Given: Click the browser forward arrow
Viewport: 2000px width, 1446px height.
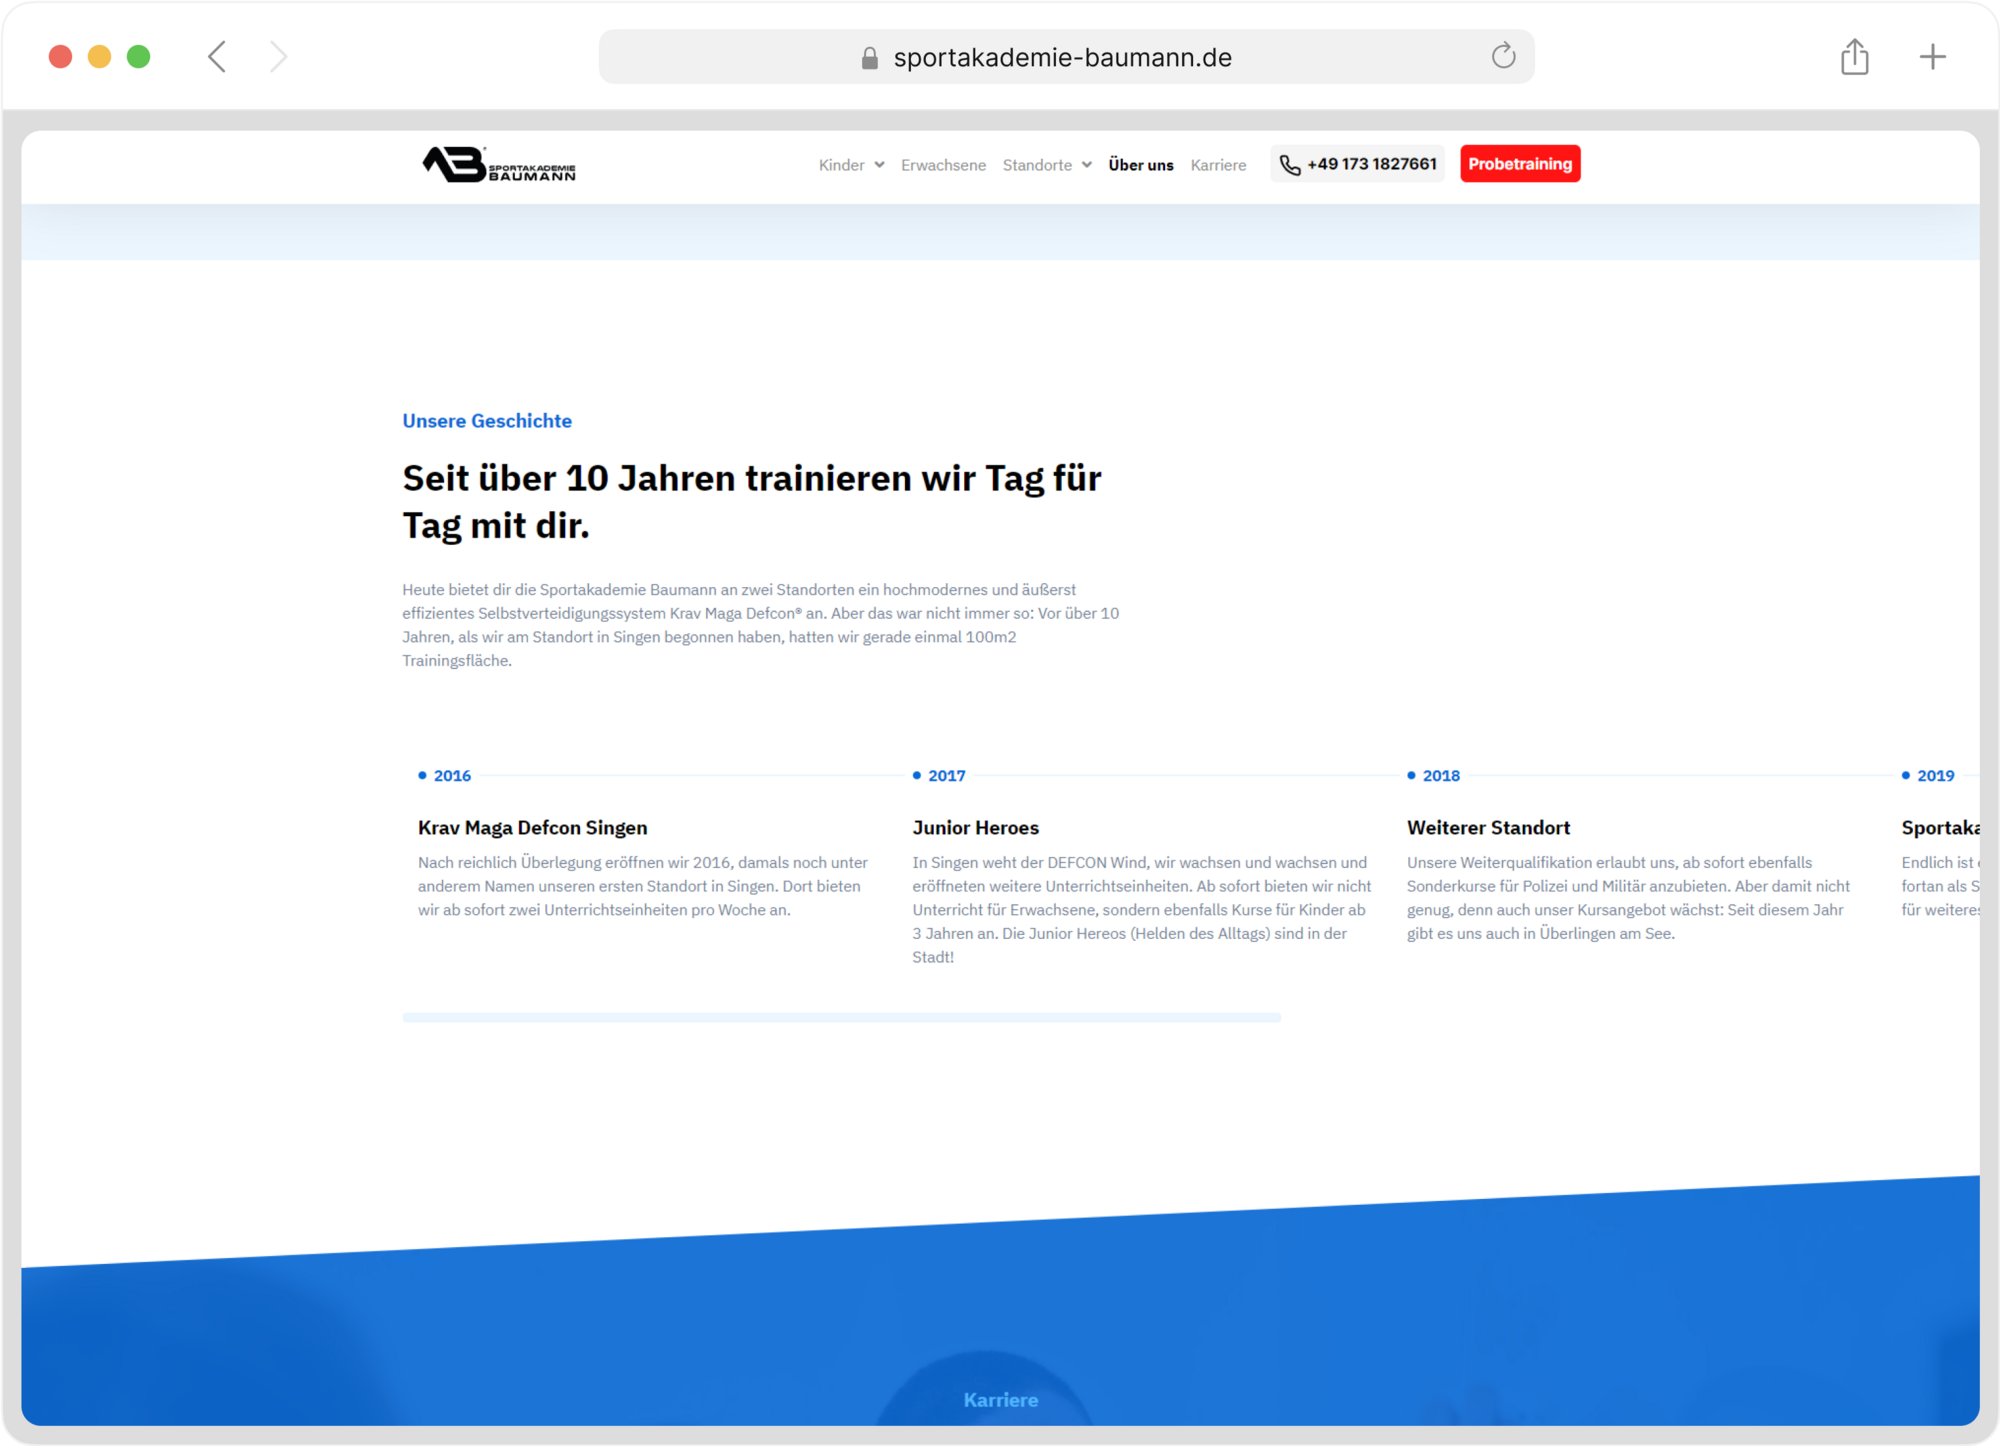Looking at the screenshot, I should click(x=278, y=57).
